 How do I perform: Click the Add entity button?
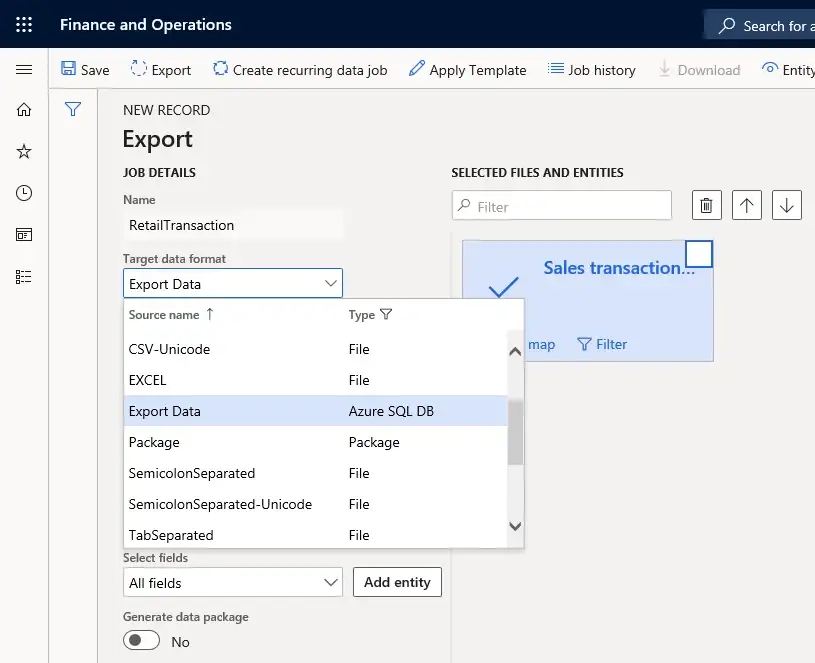[x=398, y=582]
